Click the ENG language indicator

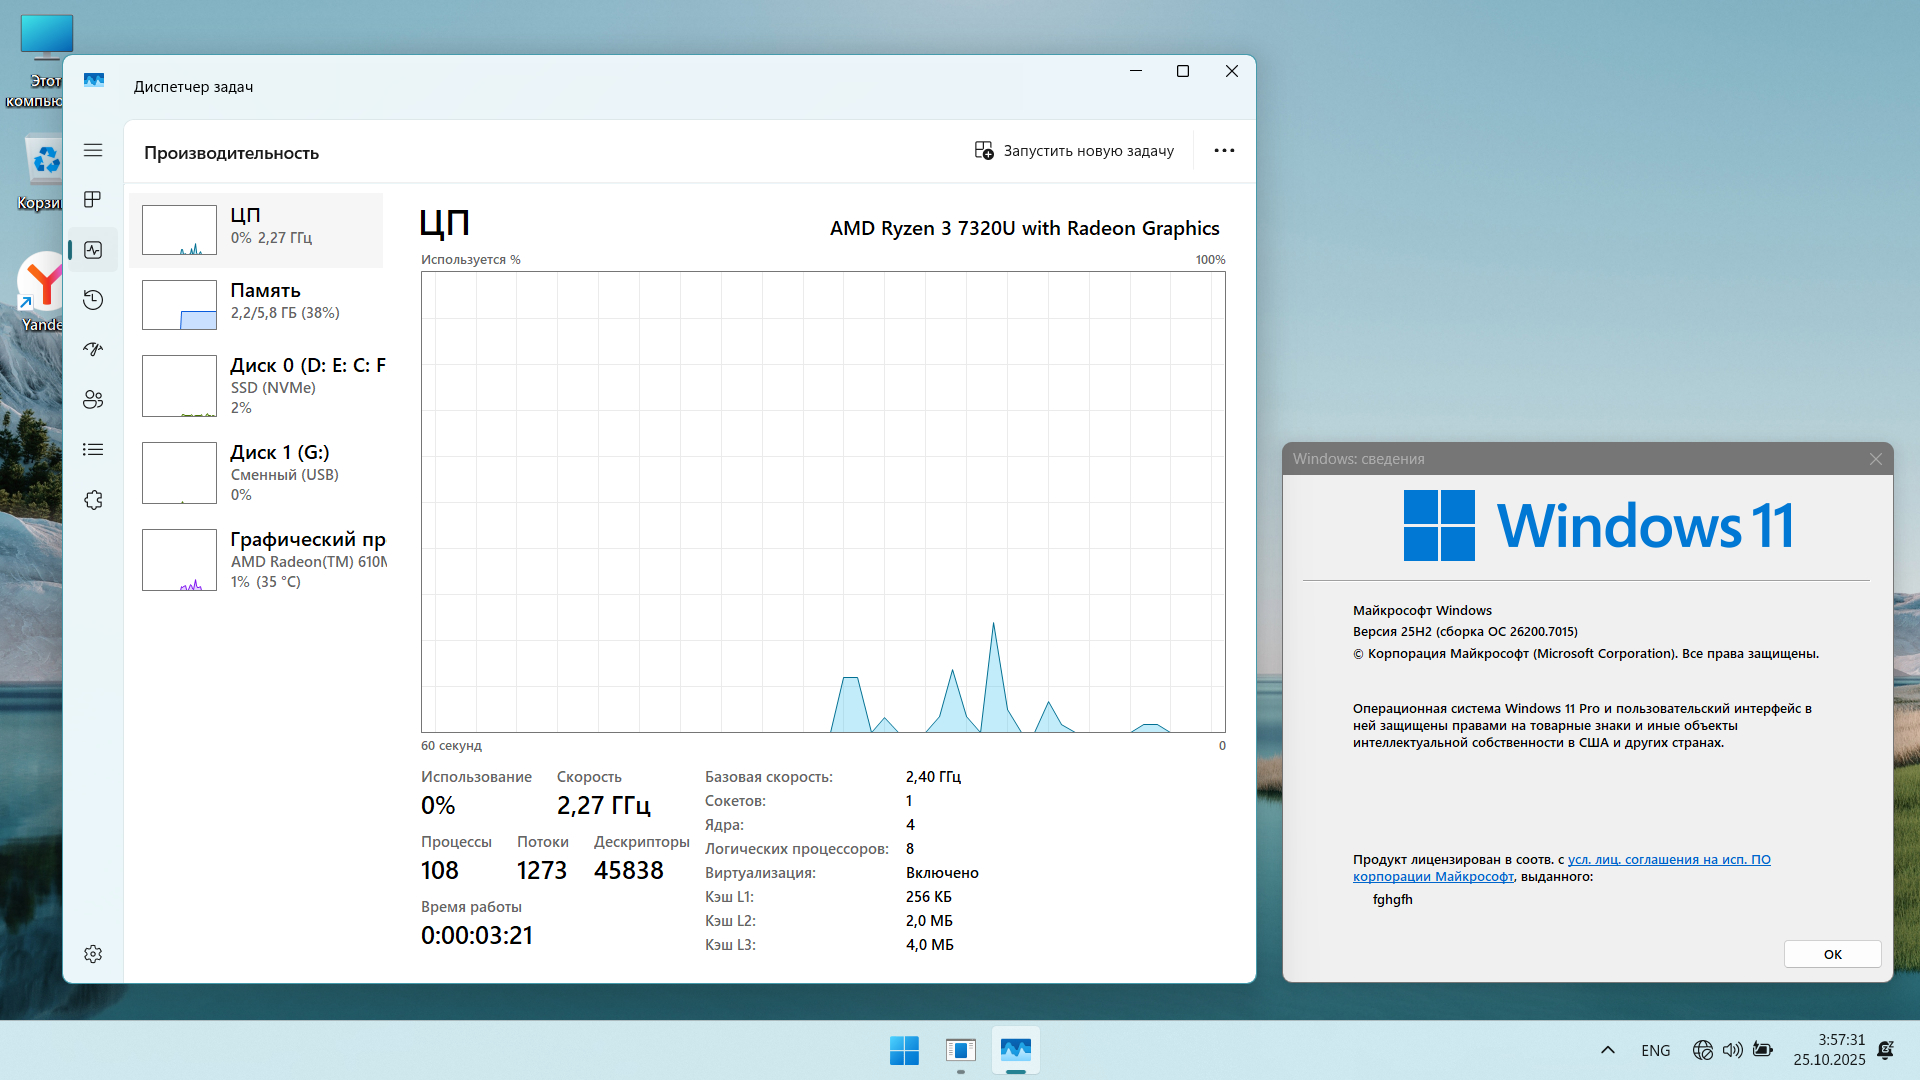coord(1655,1050)
